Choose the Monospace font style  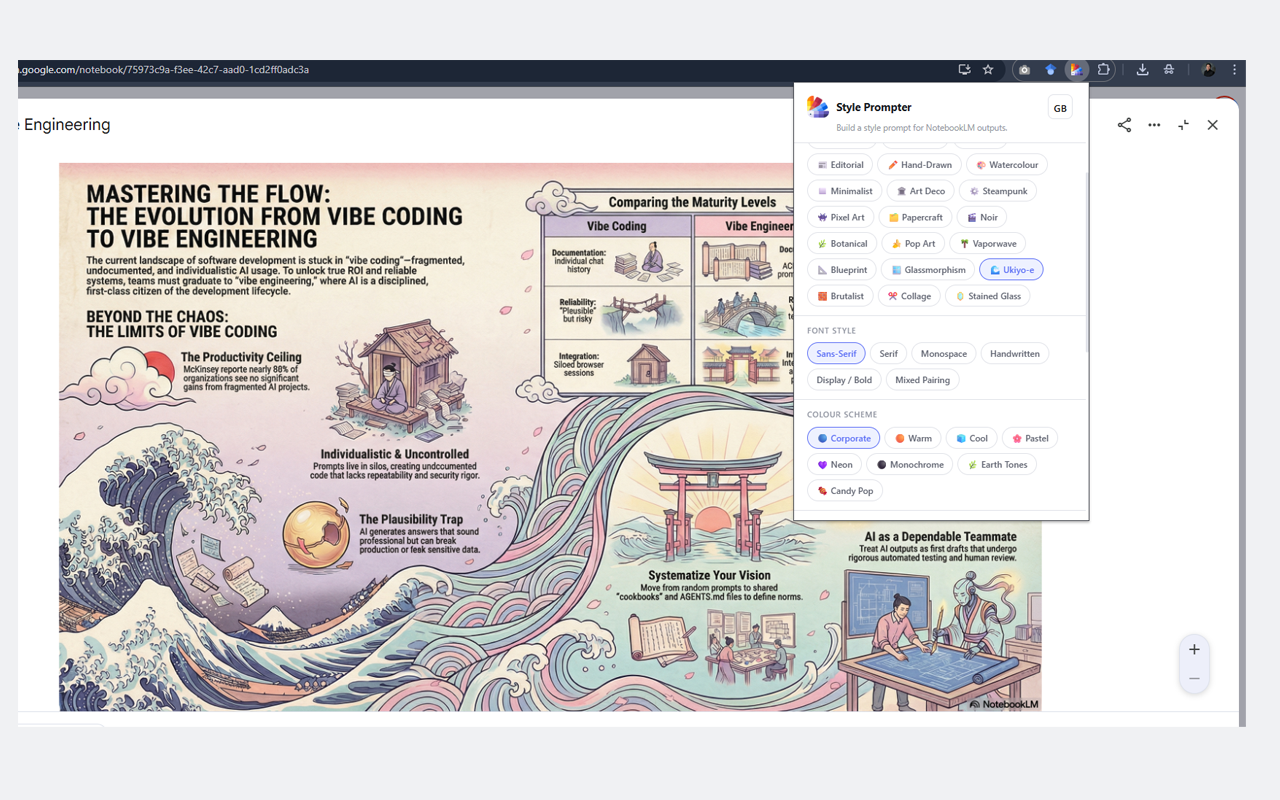[943, 353]
